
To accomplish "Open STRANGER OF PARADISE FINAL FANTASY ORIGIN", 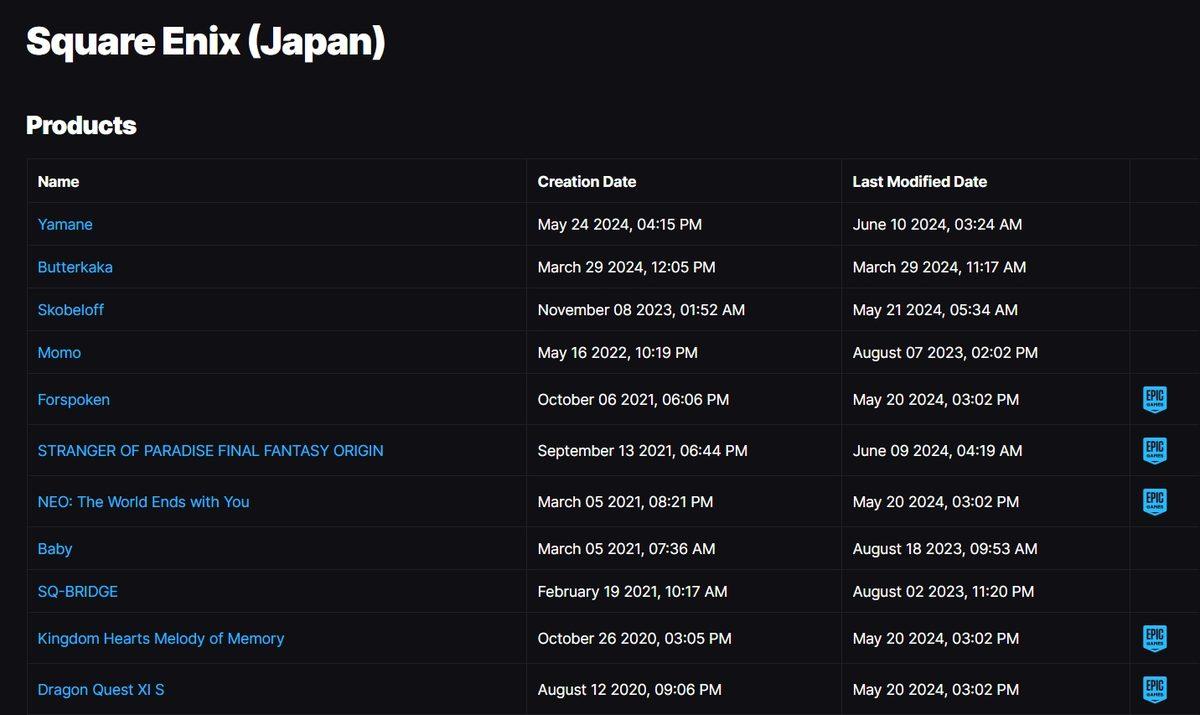I will tap(210, 451).
